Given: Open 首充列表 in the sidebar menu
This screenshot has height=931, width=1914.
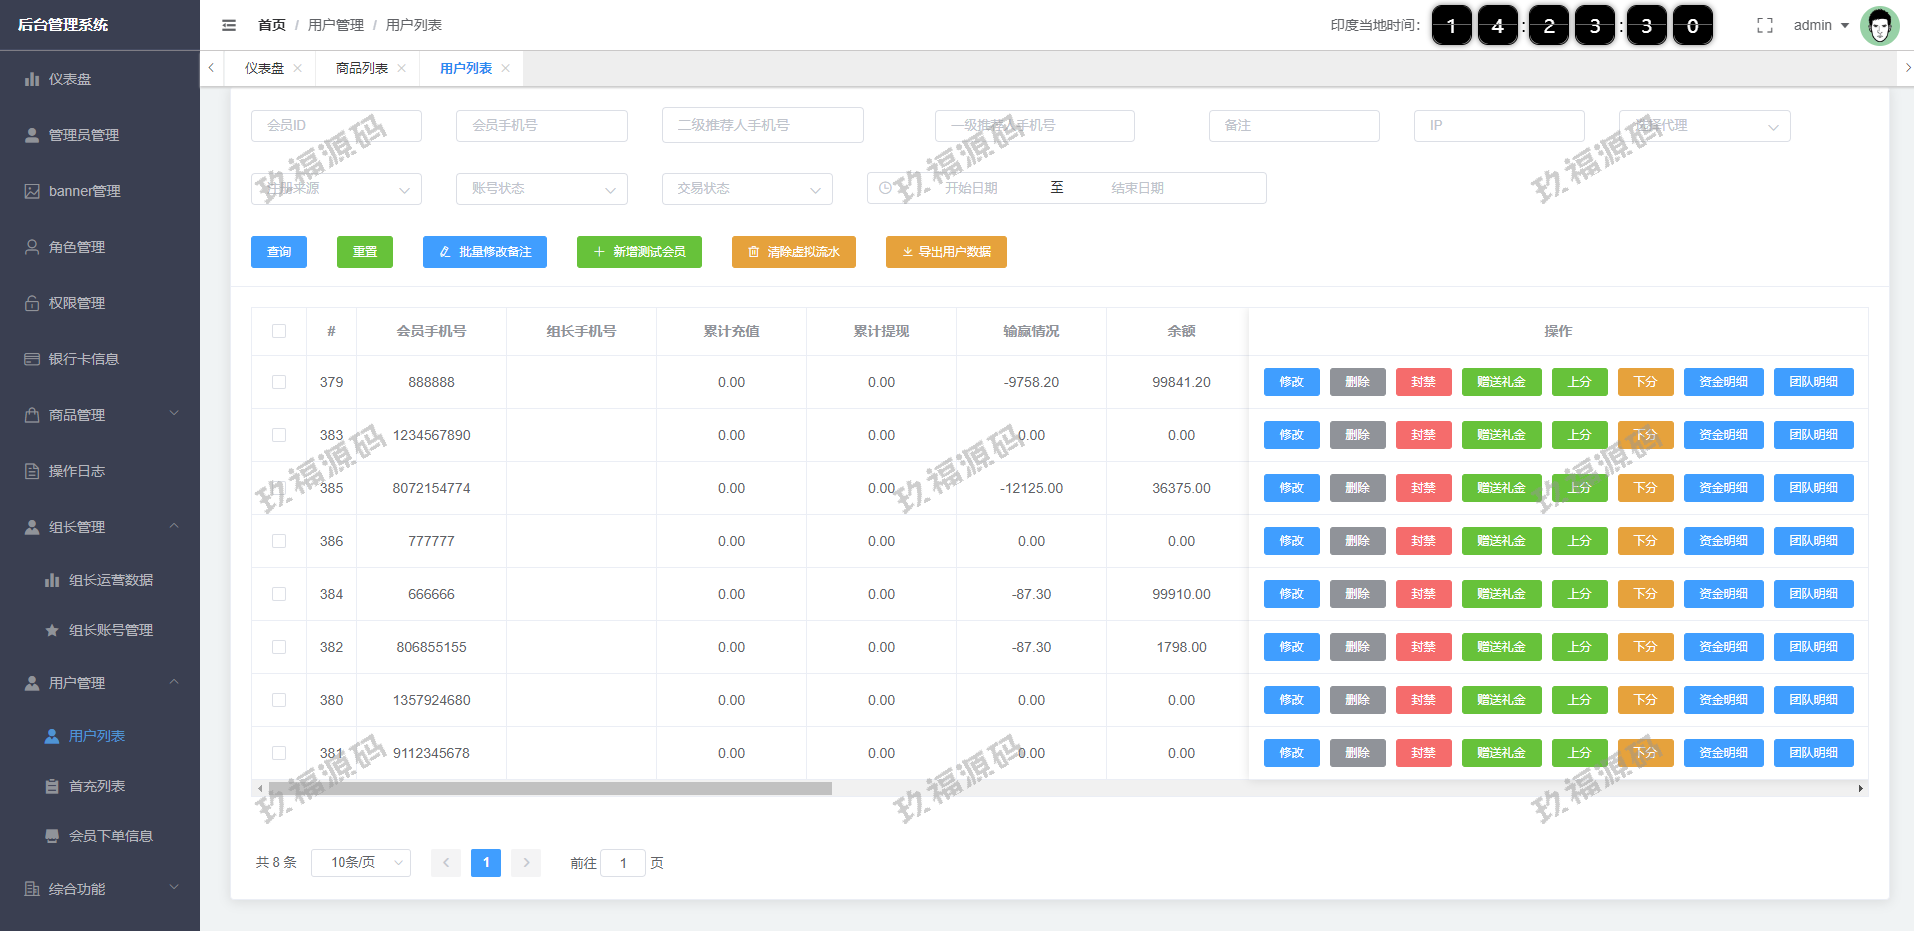Looking at the screenshot, I should click(x=97, y=786).
